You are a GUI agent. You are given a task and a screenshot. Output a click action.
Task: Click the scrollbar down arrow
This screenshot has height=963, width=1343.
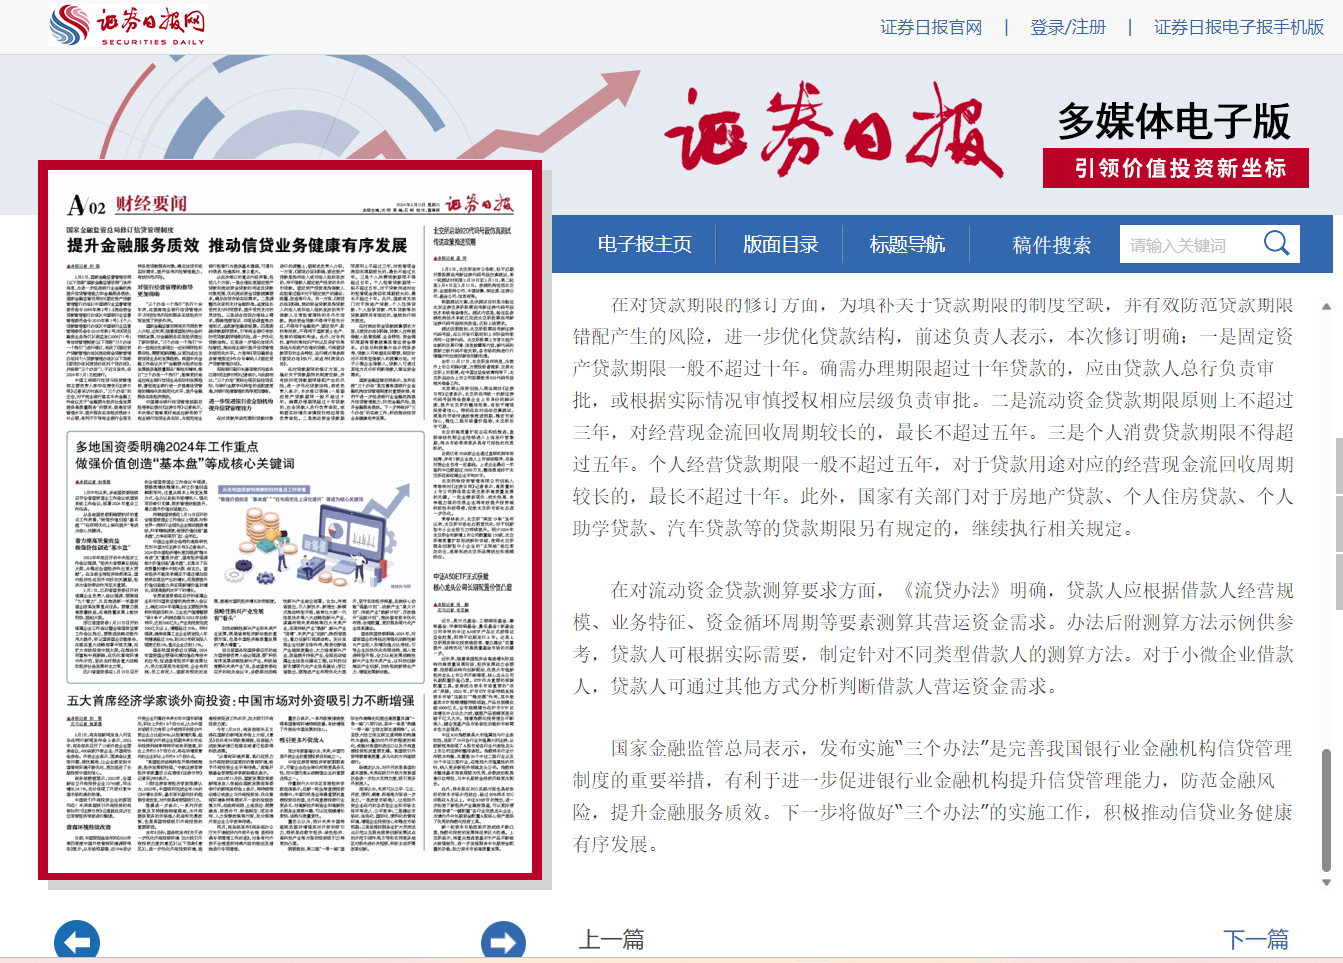(x=1327, y=882)
